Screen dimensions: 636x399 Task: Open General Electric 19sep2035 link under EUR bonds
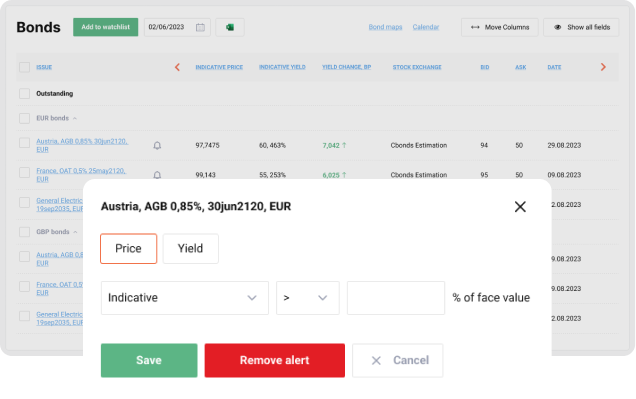tap(60, 205)
